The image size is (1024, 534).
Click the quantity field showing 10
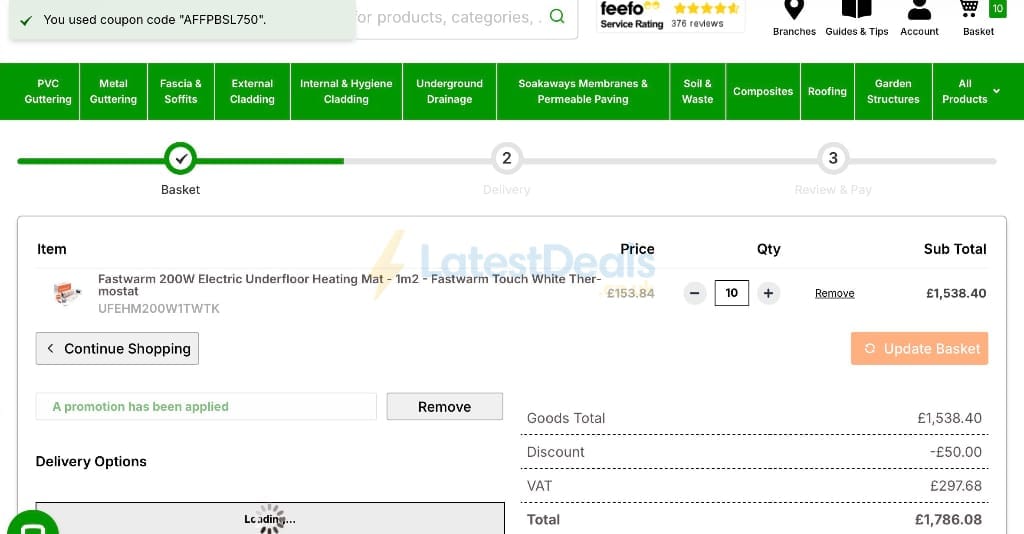point(731,293)
